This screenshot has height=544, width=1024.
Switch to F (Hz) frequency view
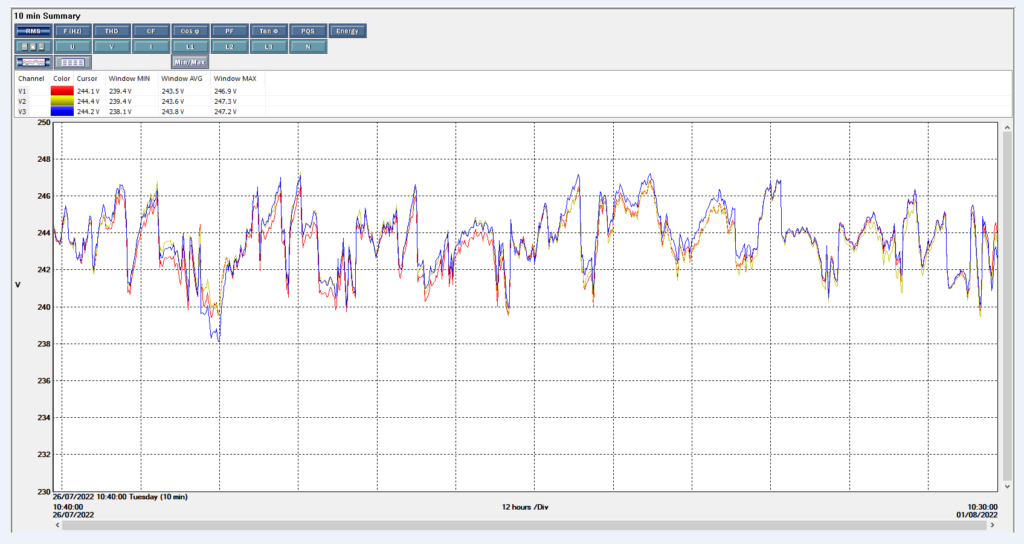(x=72, y=31)
